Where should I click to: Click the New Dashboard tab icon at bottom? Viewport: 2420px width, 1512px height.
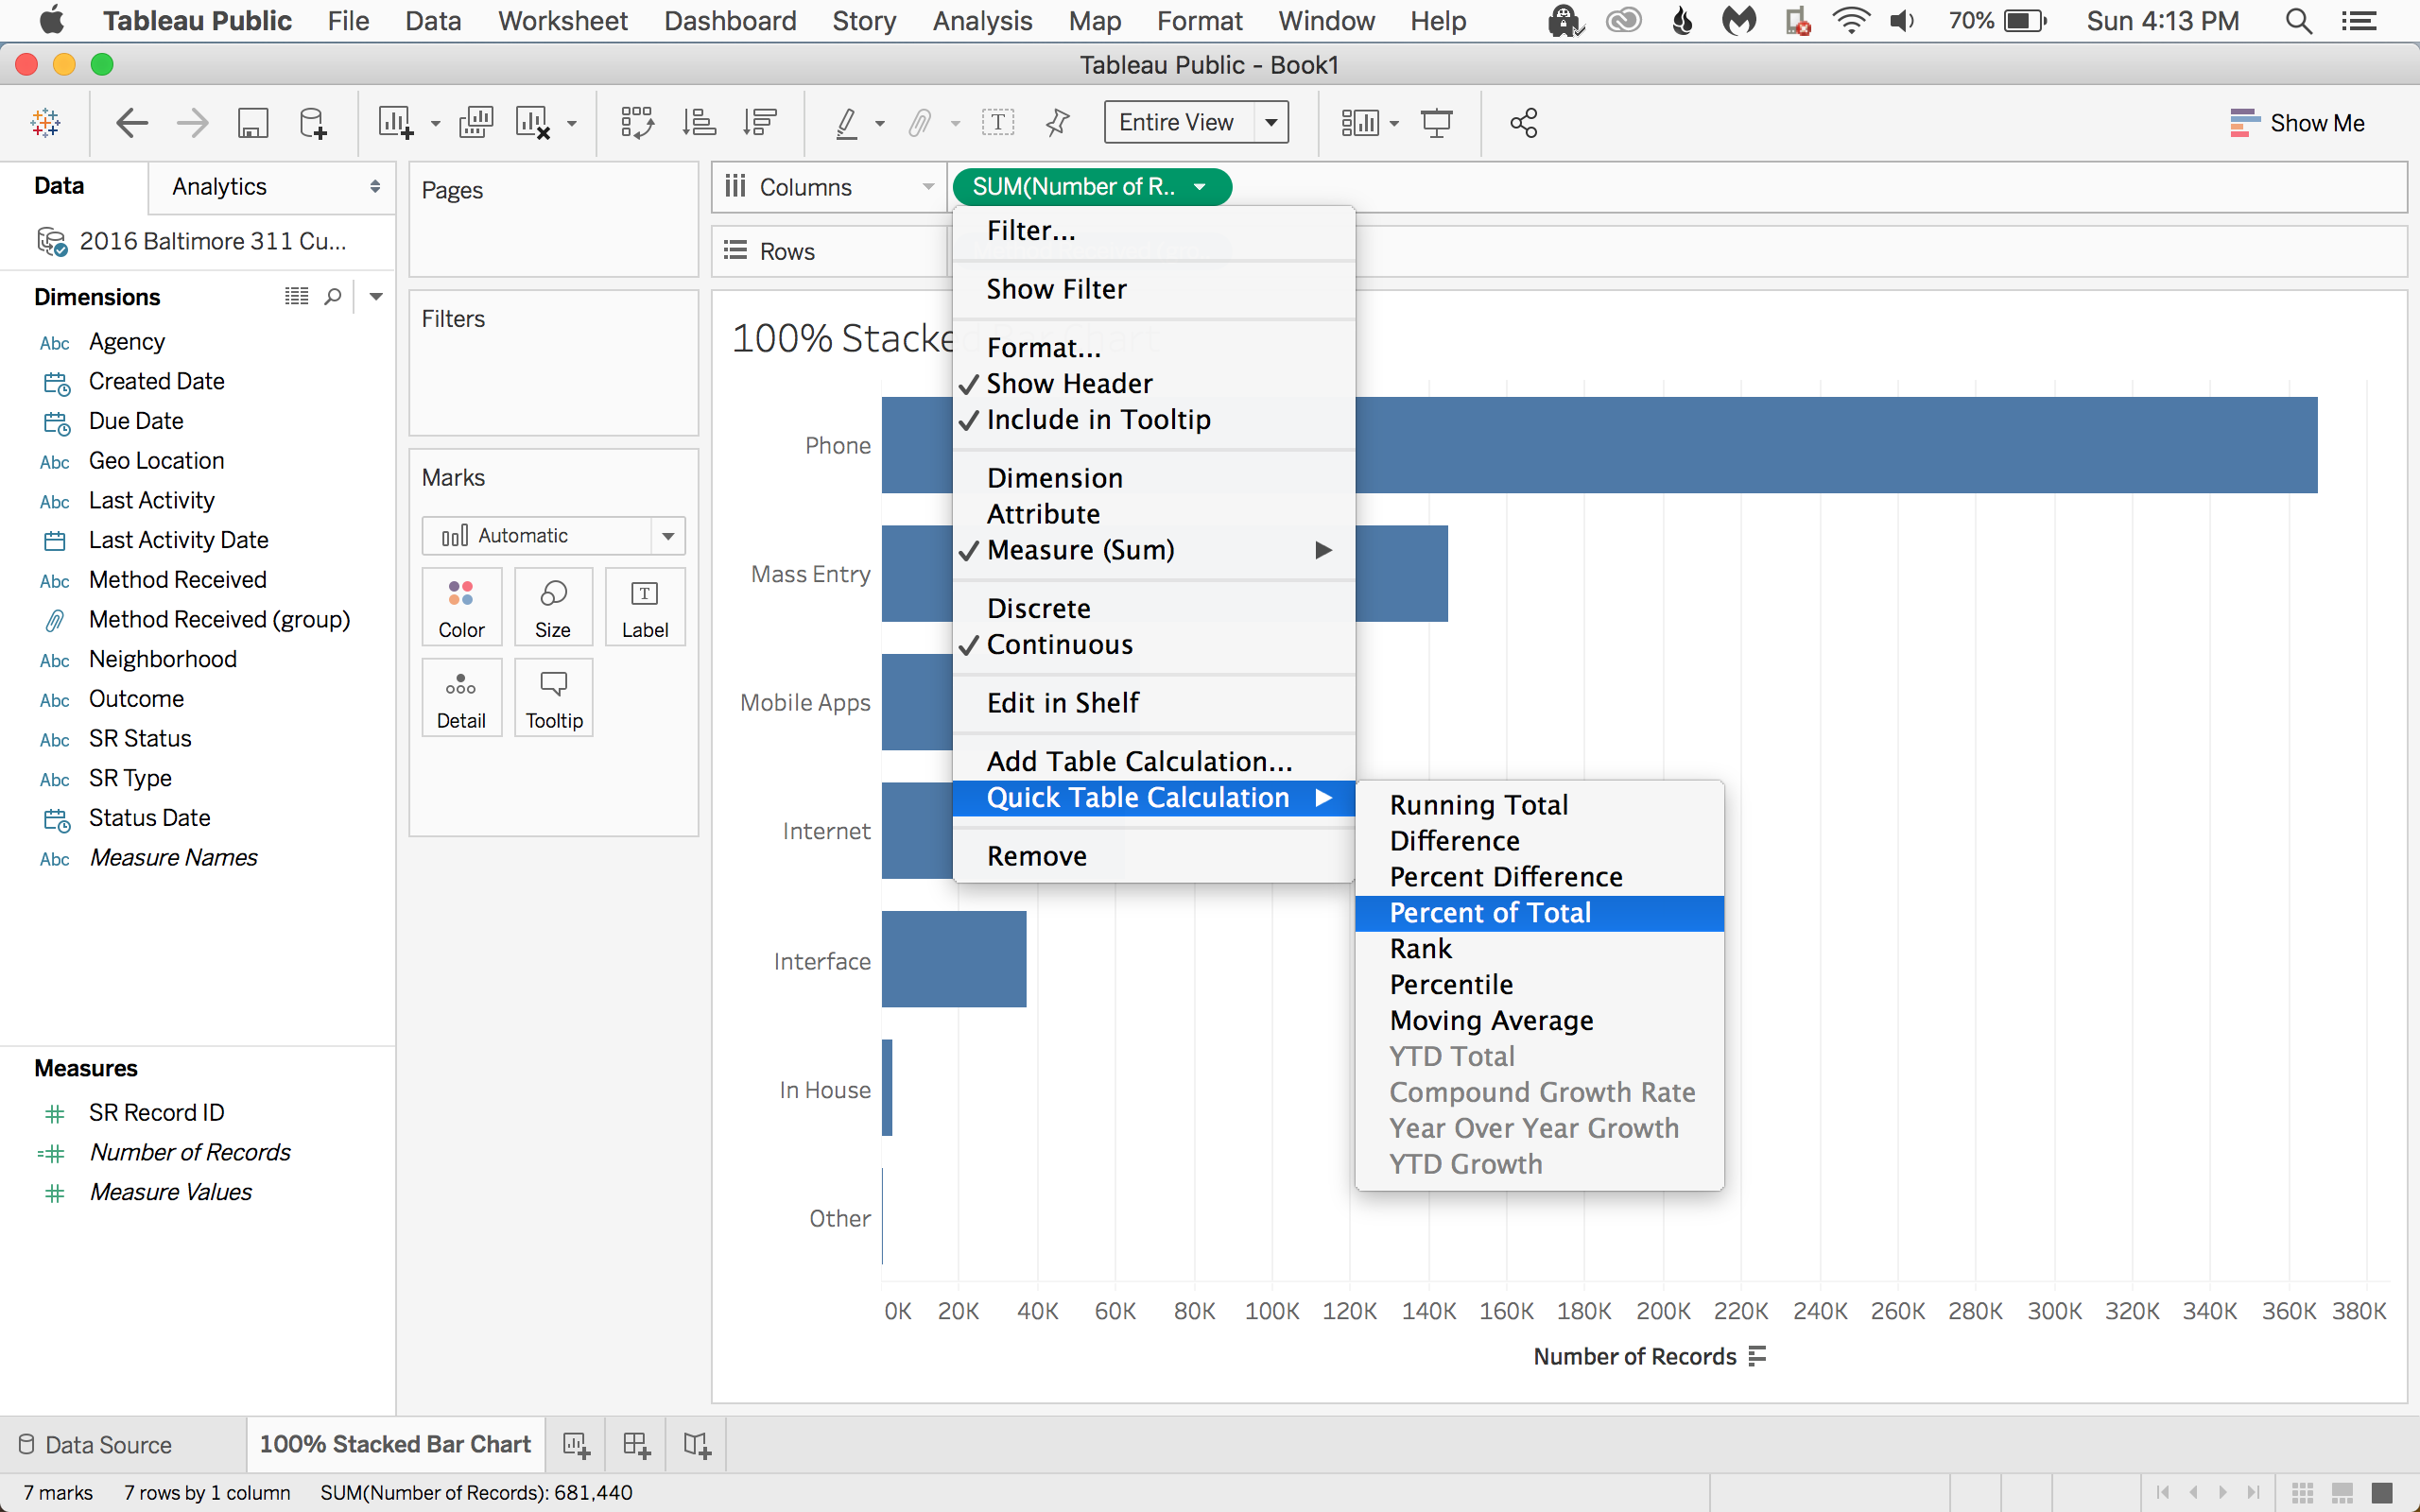(x=636, y=1444)
